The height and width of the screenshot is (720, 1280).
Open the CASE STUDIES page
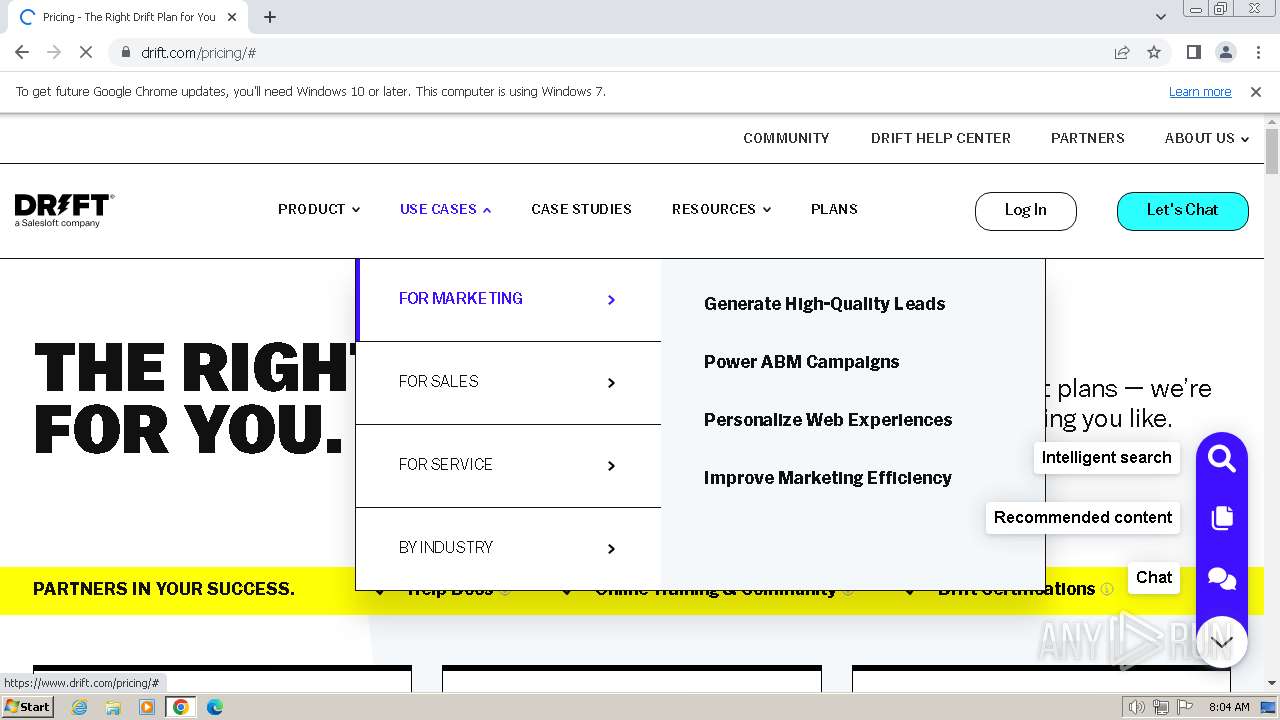581,209
